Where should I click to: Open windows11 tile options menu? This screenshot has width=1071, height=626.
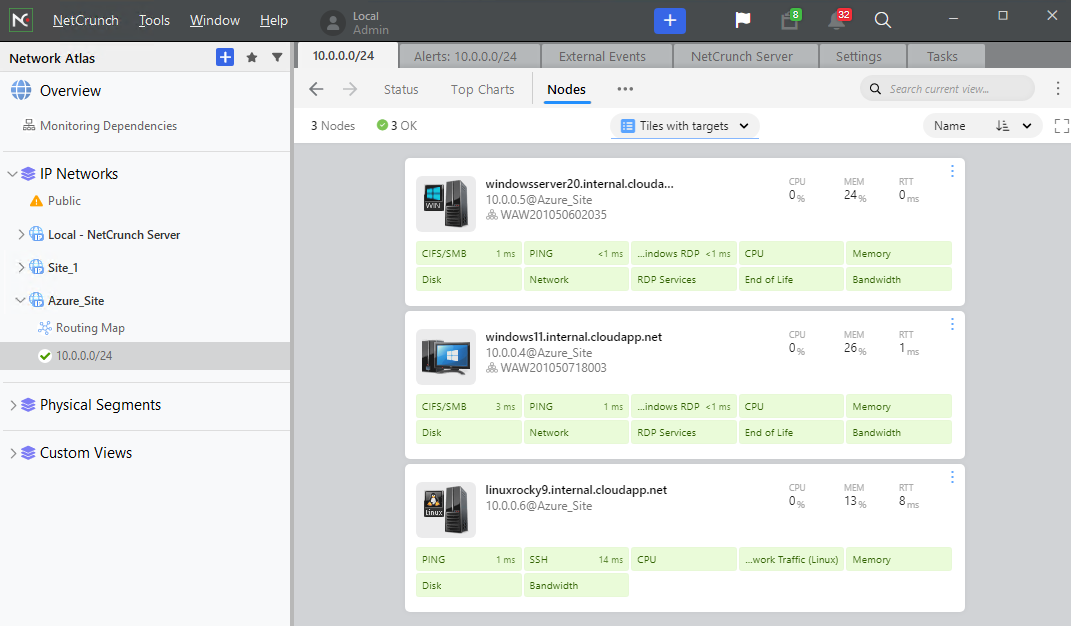(952, 324)
